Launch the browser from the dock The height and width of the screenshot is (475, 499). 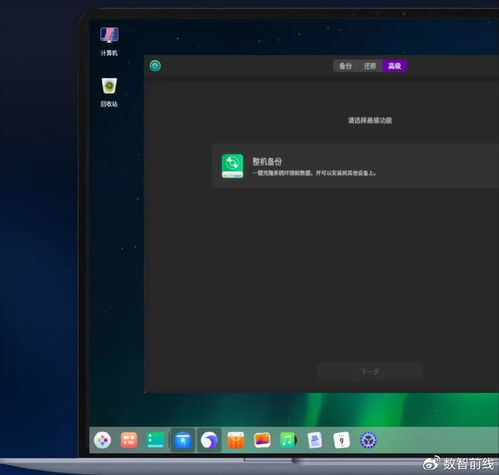(209, 440)
